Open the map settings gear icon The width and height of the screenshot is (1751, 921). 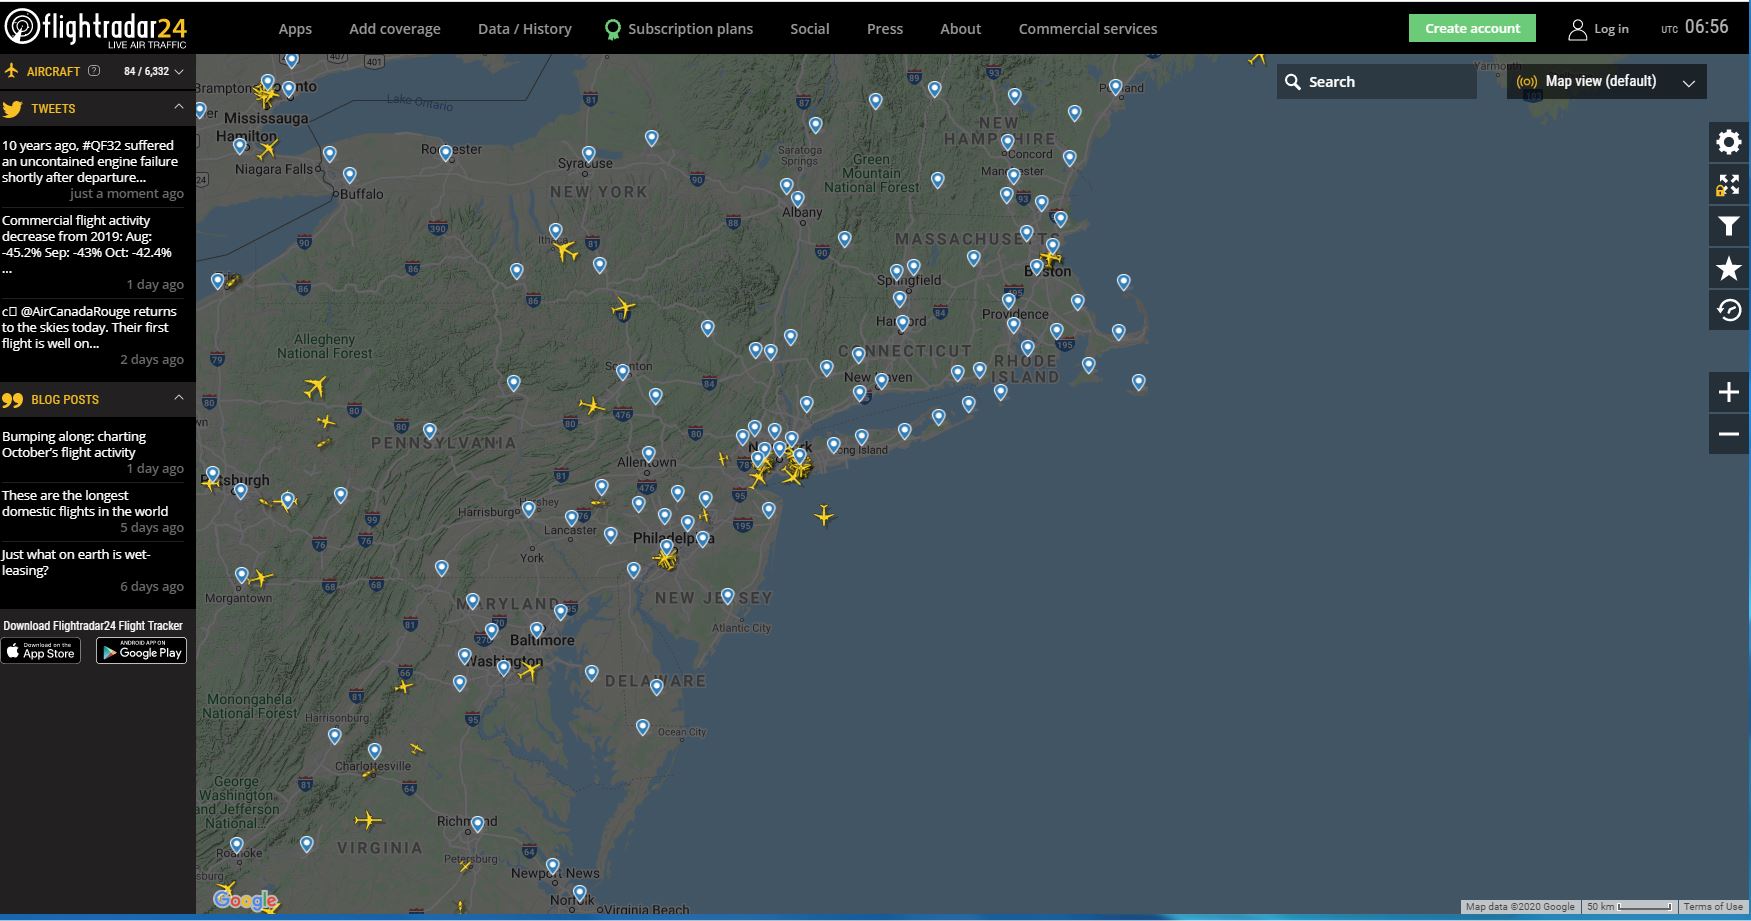coord(1728,143)
